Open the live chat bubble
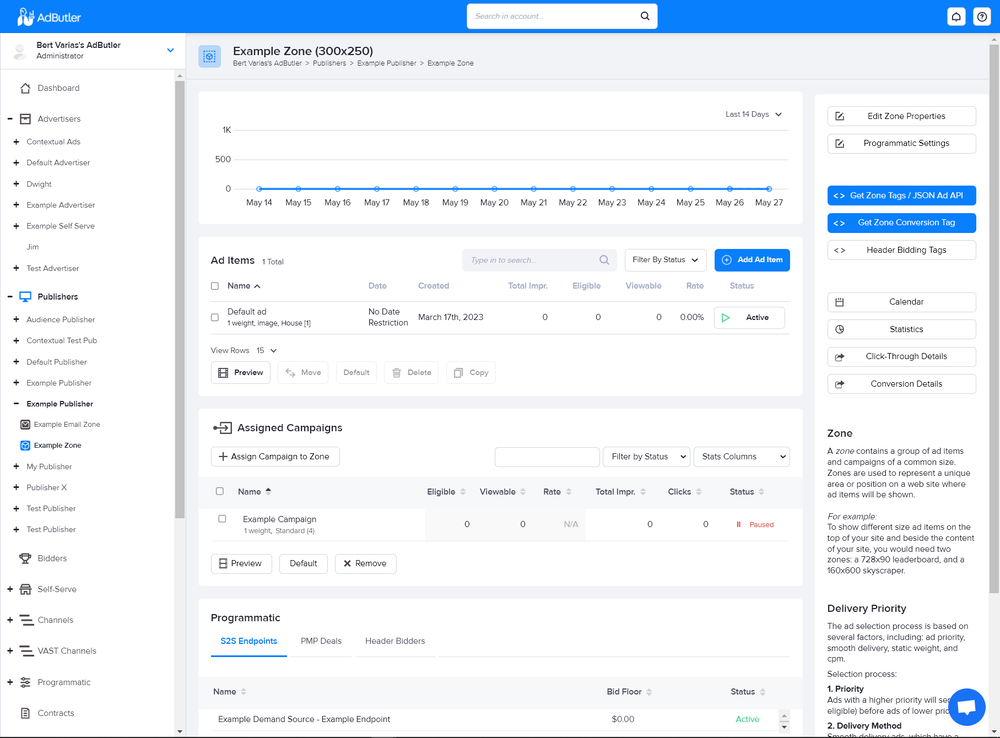 [967, 707]
